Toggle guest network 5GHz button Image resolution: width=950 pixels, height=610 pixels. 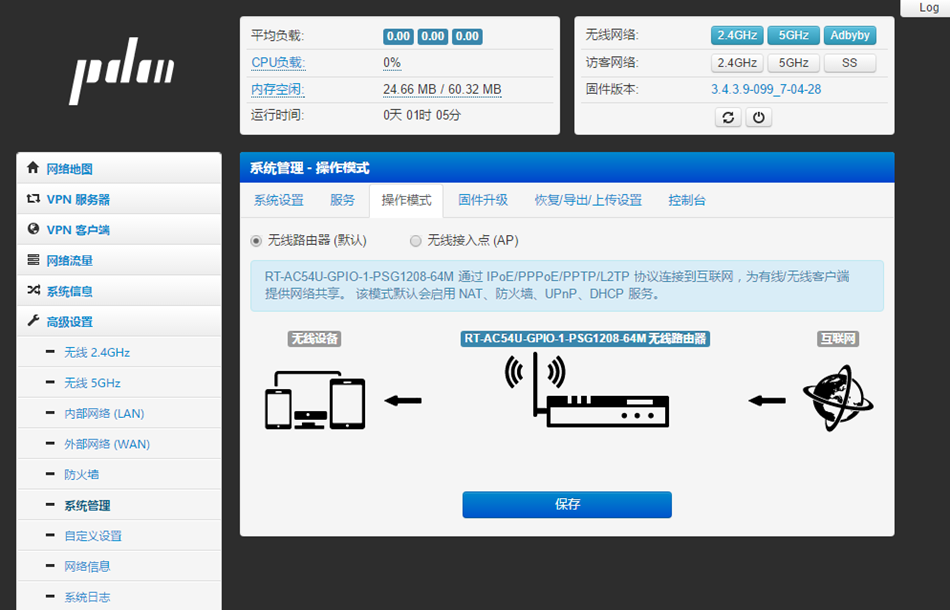point(794,63)
